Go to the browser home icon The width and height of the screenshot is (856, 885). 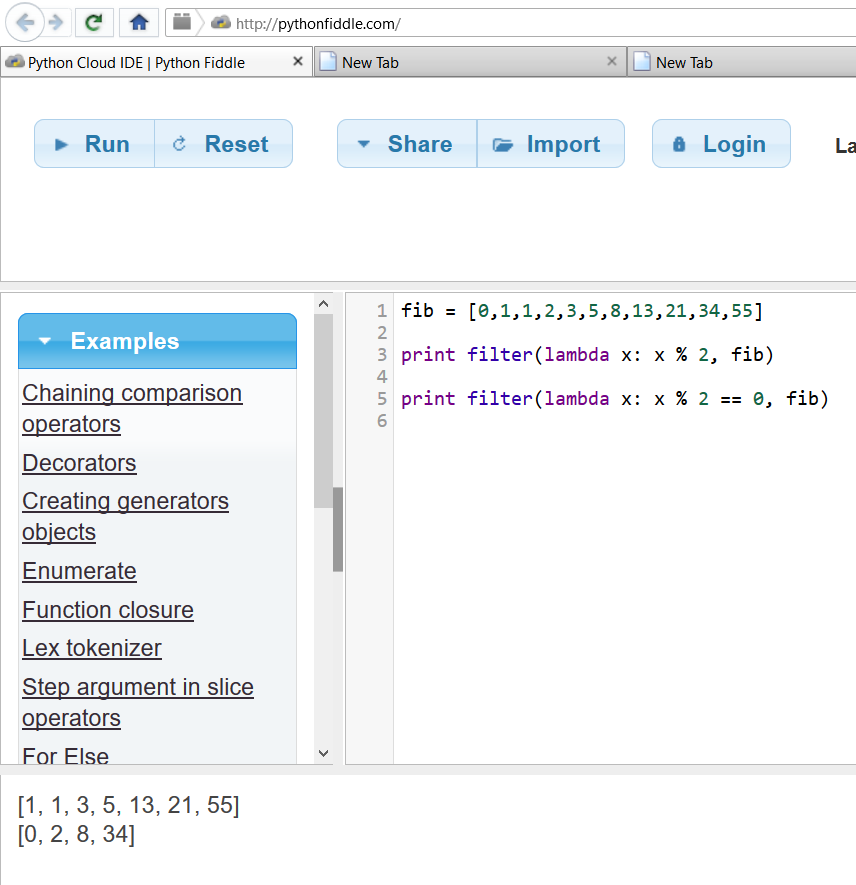(139, 23)
